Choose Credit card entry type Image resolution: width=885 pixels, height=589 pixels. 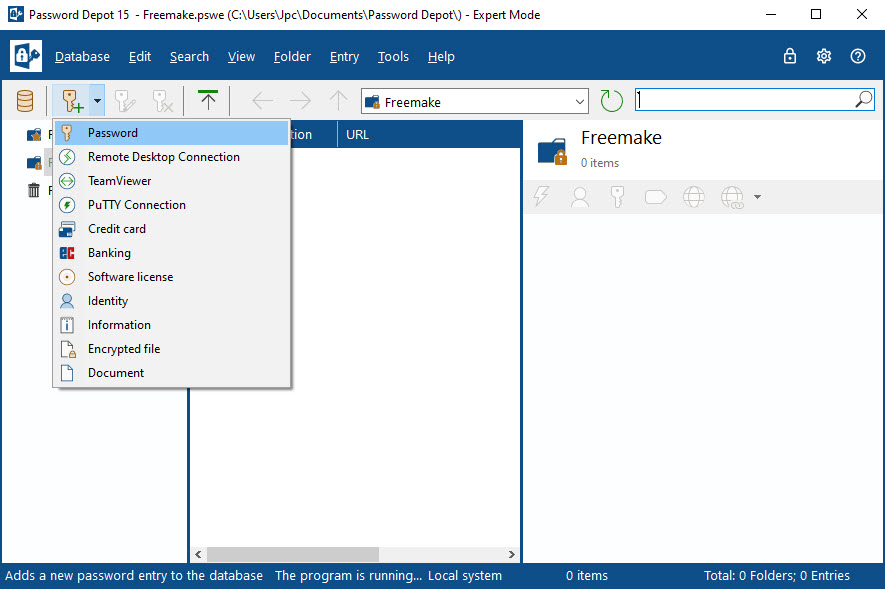(172, 228)
